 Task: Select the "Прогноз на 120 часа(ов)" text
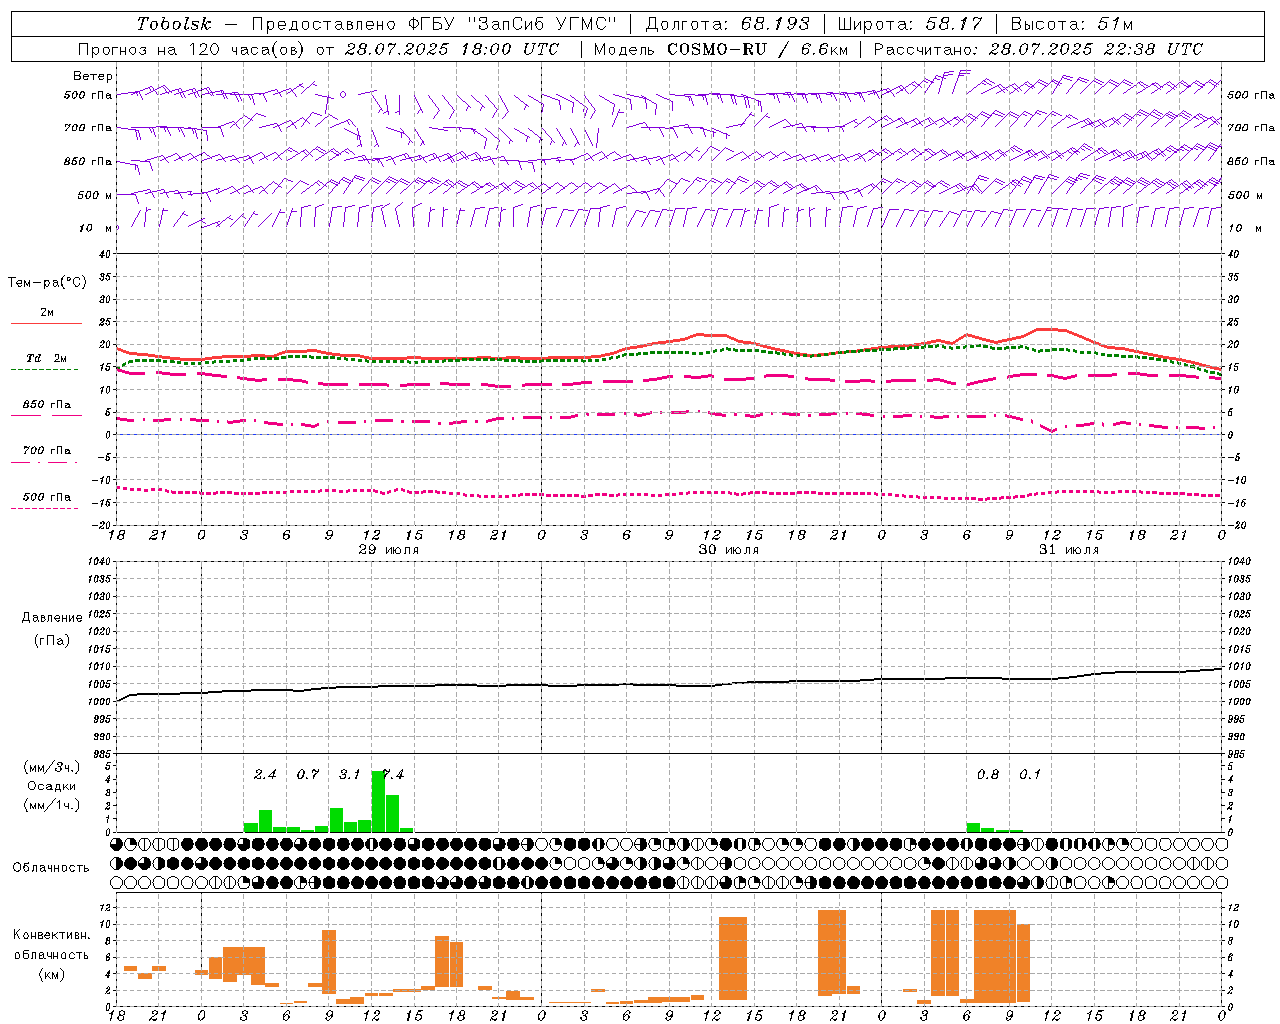pyautogui.click(x=192, y=49)
